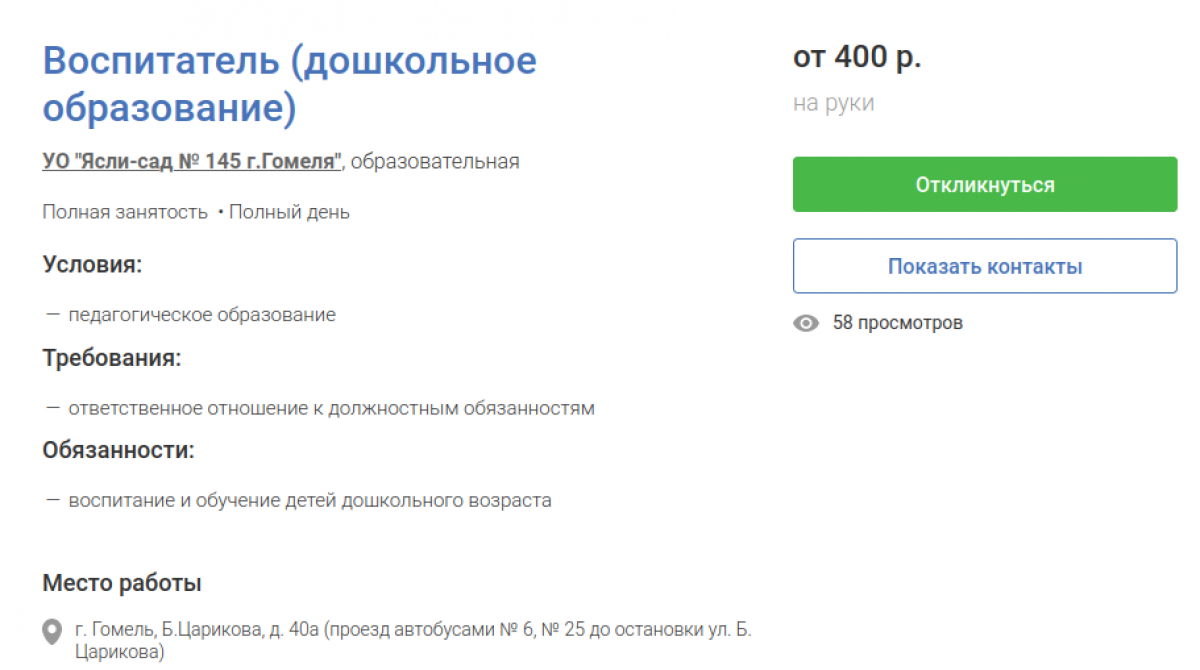Click the ответственное отношение requirement line

click(331, 408)
